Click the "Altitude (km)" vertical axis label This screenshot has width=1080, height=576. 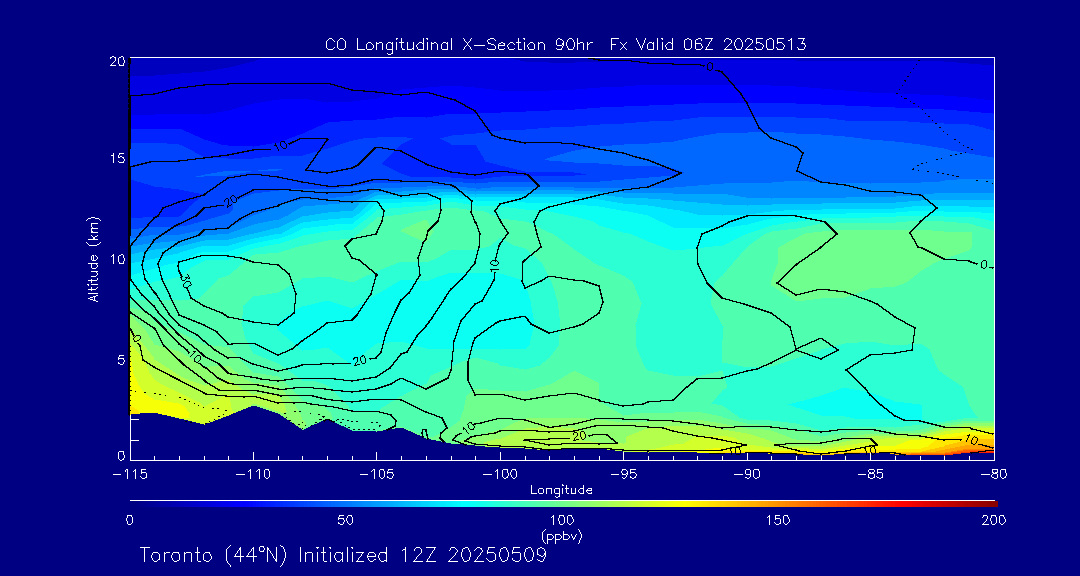pyautogui.click(x=93, y=259)
